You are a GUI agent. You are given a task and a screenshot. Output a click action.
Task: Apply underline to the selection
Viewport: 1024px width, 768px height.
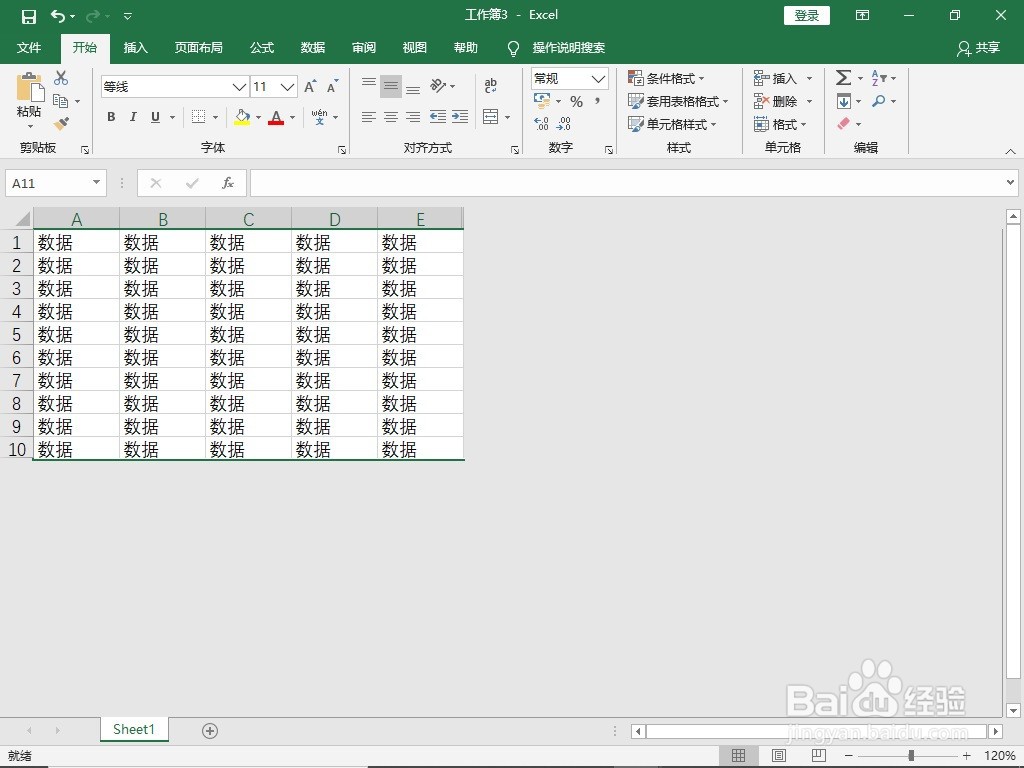(156, 117)
